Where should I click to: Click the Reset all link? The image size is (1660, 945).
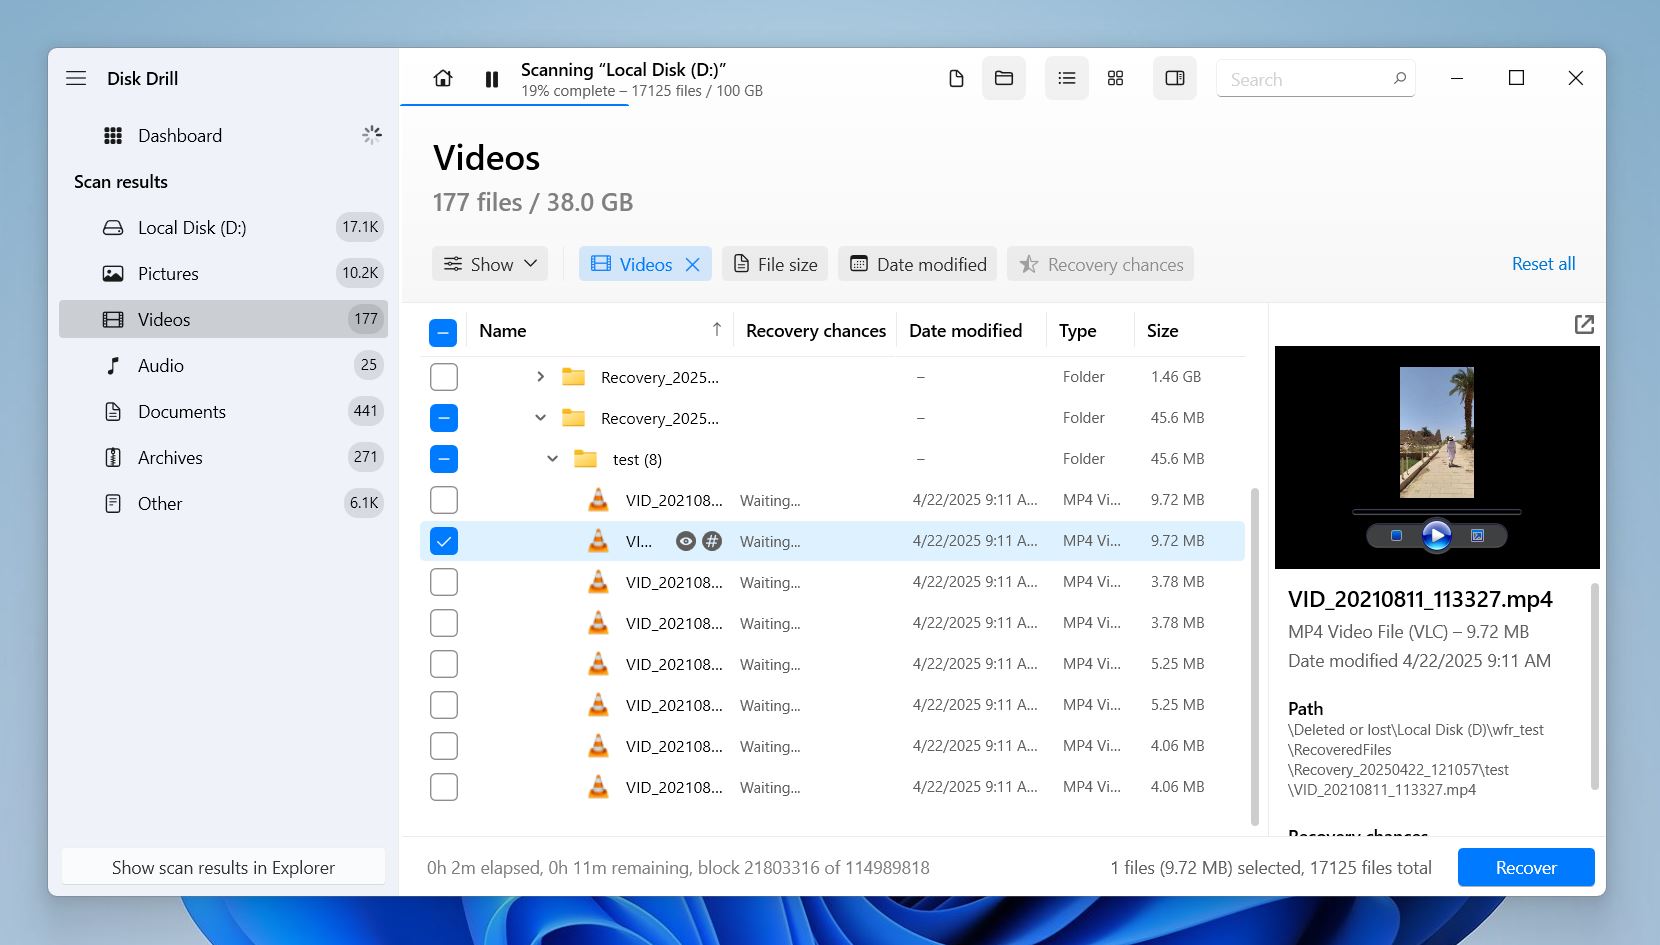pyautogui.click(x=1543, y=264)
